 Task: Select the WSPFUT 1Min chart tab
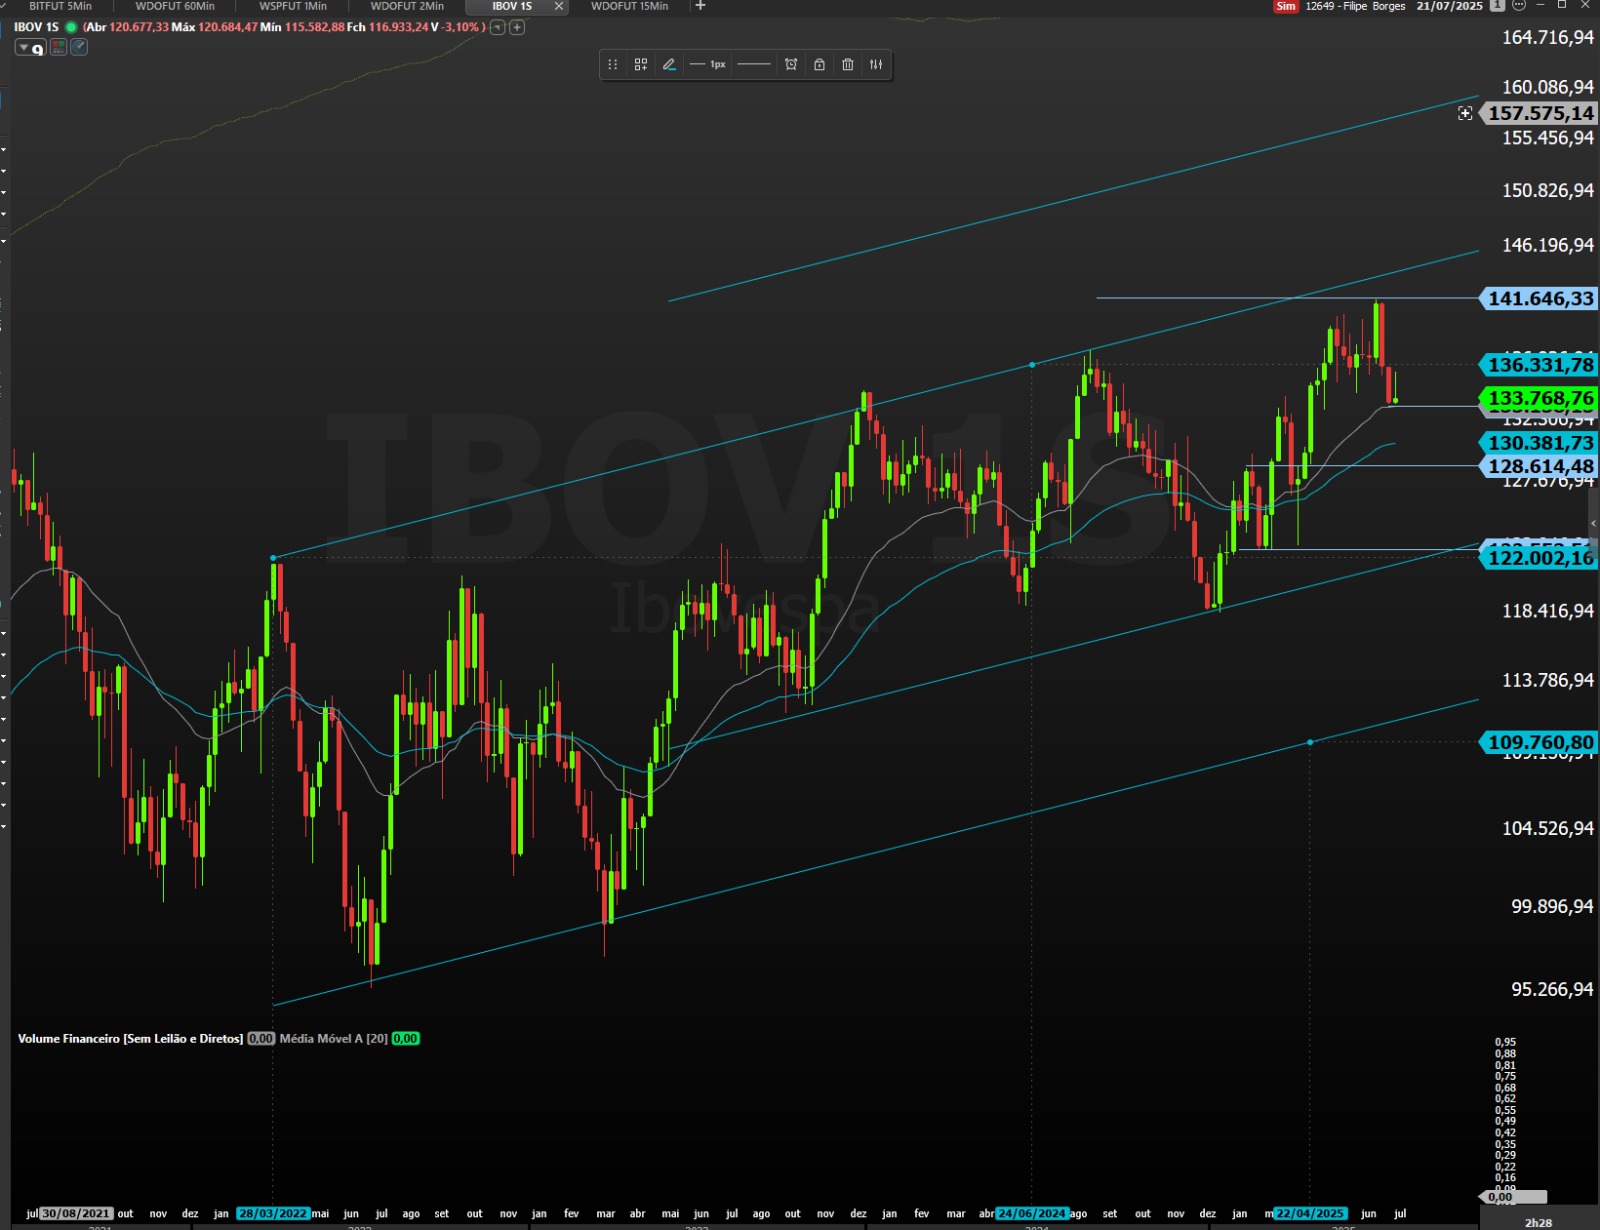pos(293,6)
